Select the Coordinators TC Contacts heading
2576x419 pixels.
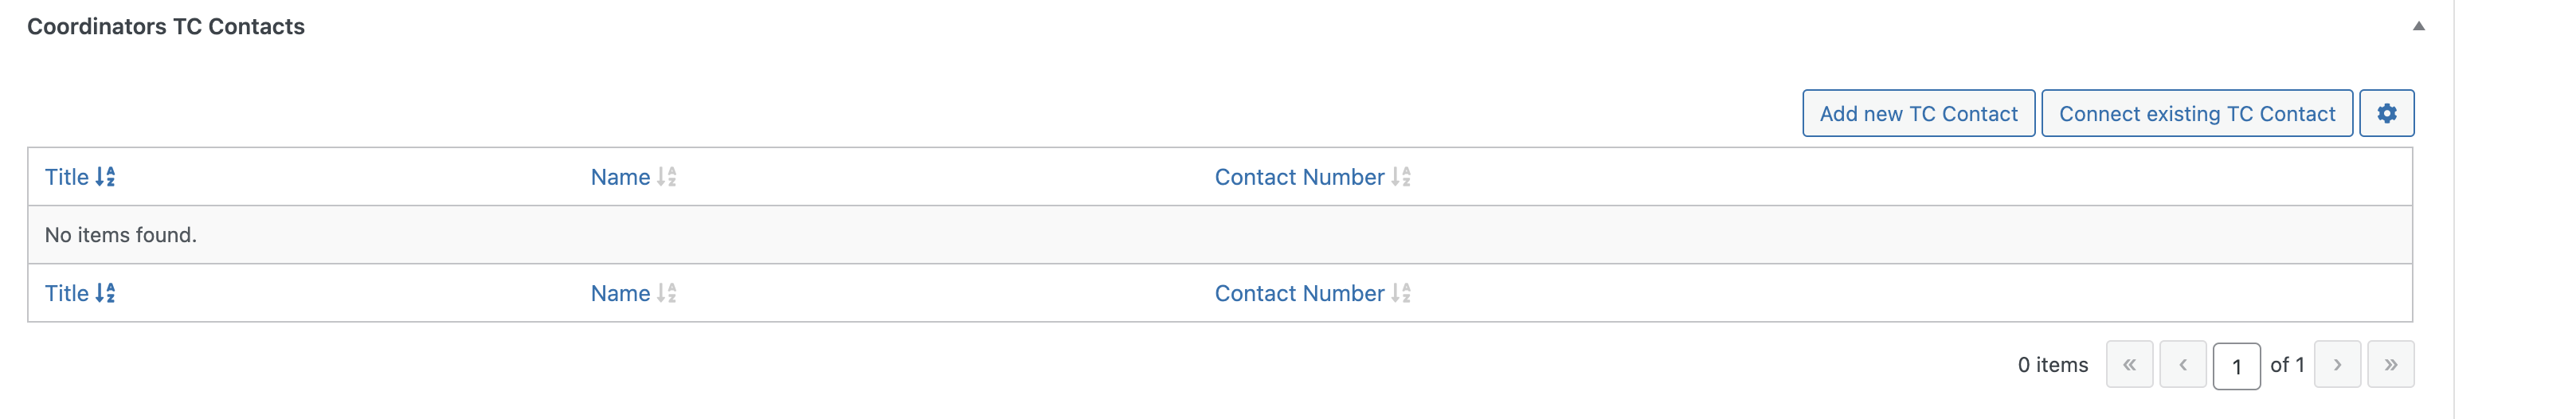click(x=166, y=27)
